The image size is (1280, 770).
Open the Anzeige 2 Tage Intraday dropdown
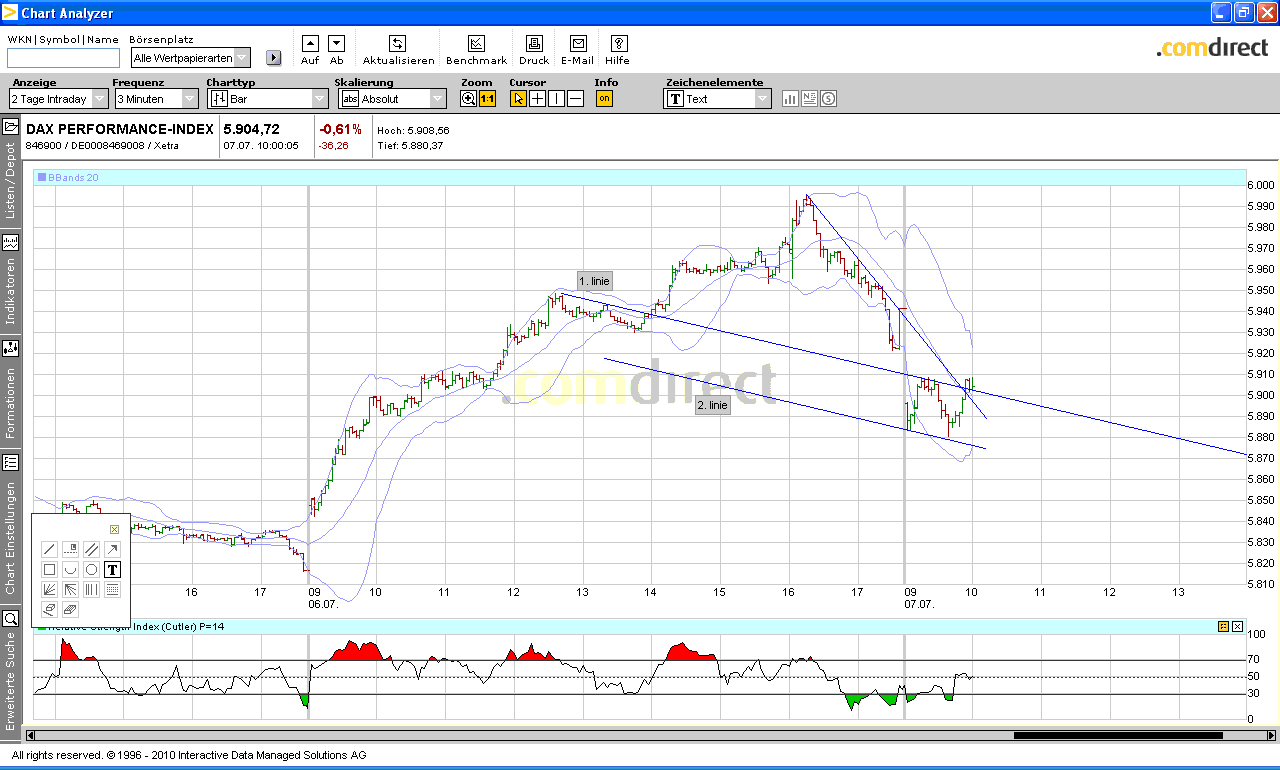point(58,98)
